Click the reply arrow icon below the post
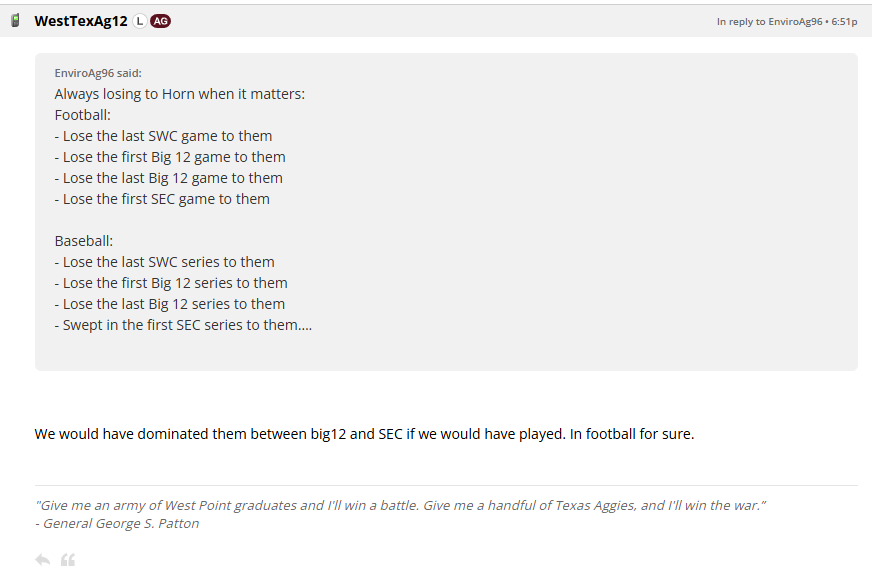This screenshot has height=582, width=872. click(43, 559)
